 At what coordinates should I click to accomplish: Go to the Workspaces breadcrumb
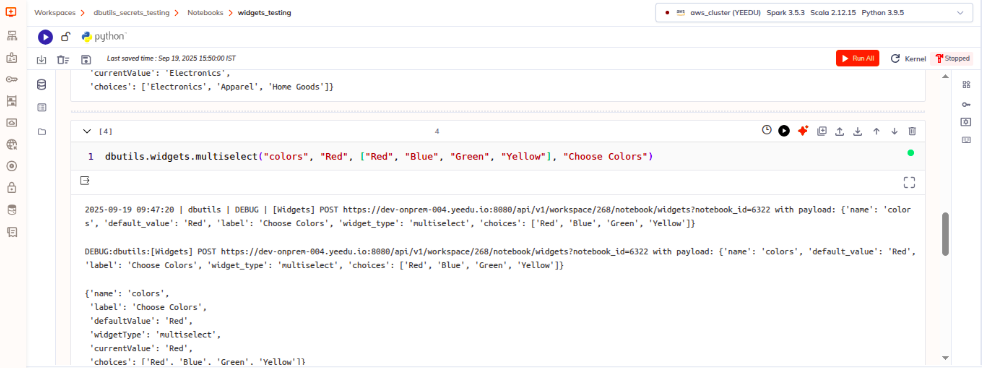[x=54, y=13]
